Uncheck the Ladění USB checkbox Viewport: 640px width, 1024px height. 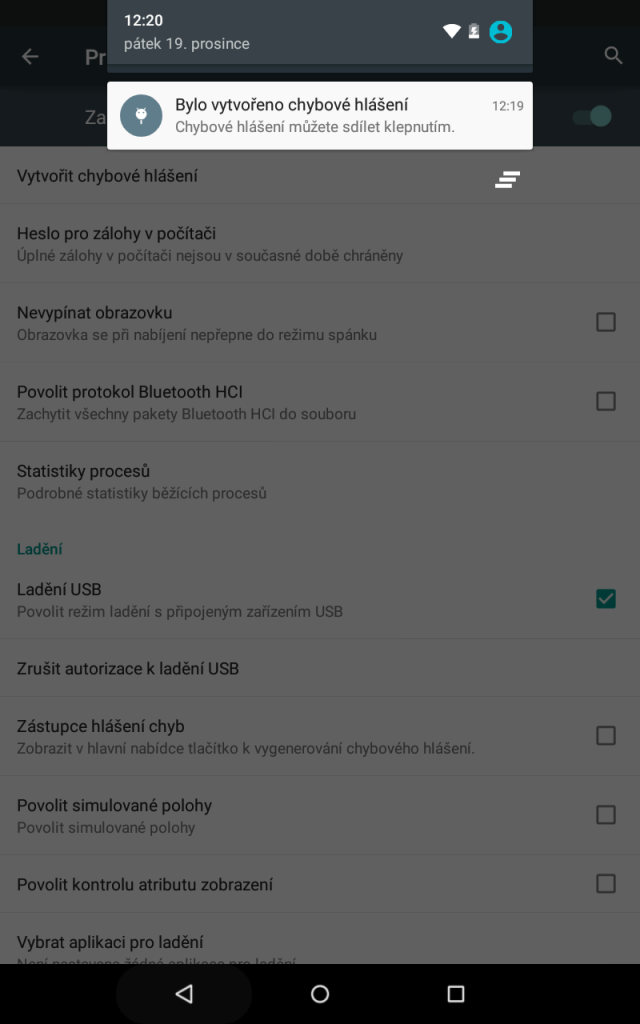pos(606,599)
